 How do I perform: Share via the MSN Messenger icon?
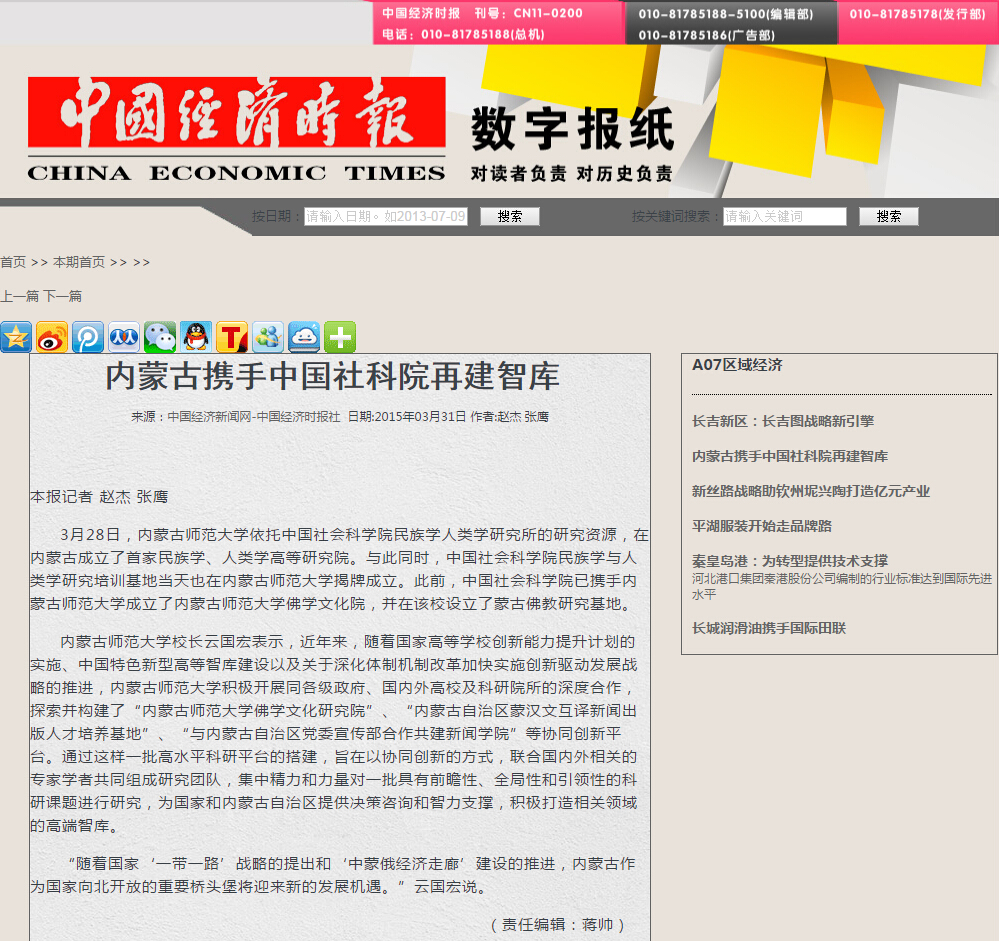[268, 337]
